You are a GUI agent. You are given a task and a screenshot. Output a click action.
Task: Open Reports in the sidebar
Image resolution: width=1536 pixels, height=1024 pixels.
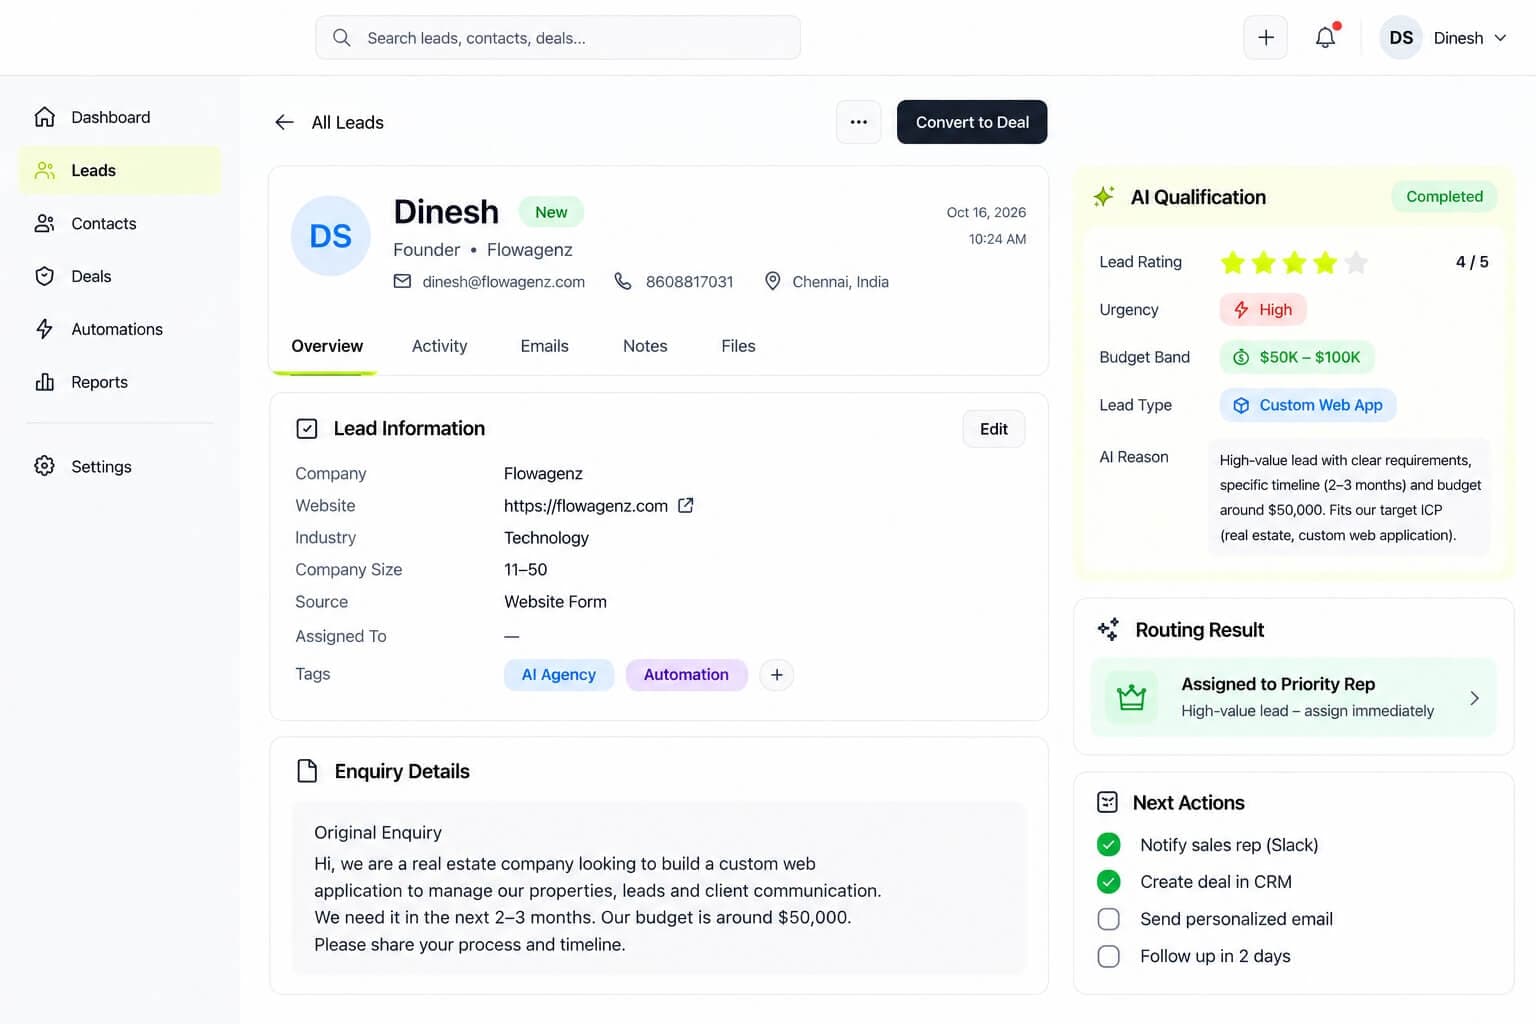(x=119, y=382)
